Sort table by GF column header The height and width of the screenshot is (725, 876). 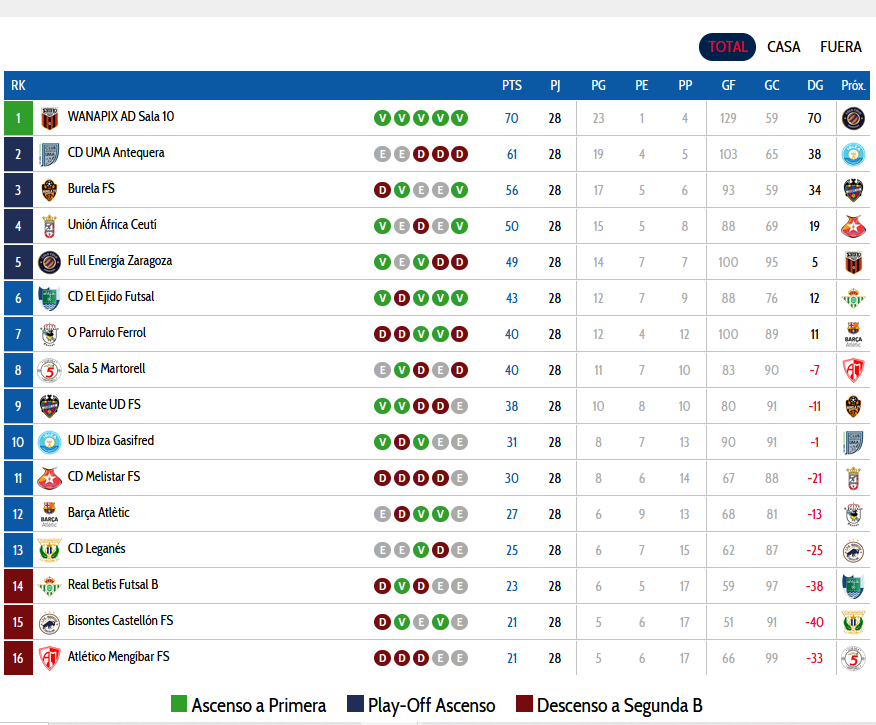[728, 85]
